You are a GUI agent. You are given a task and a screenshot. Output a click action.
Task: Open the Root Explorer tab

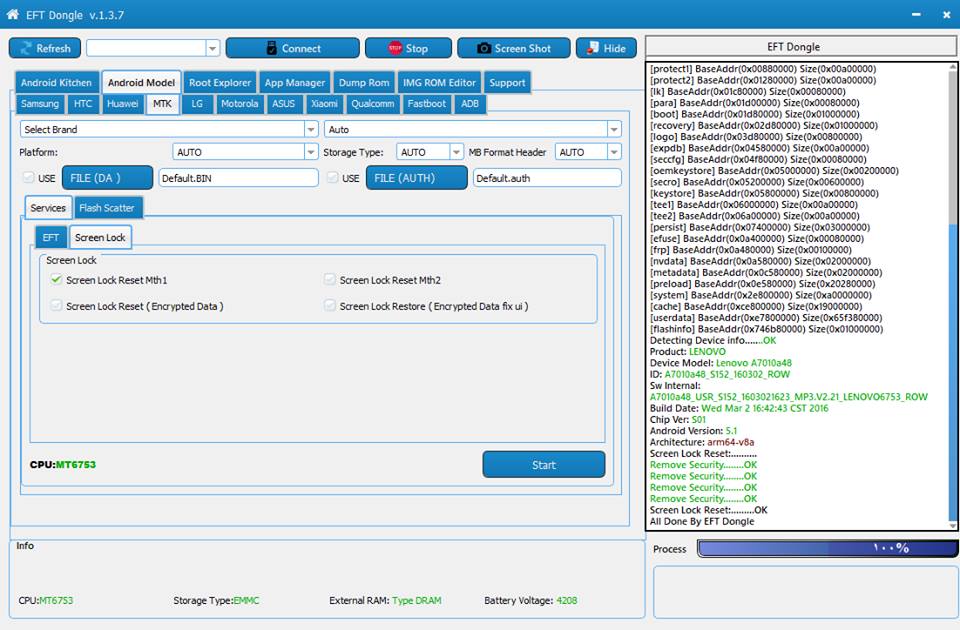click(x=220, y=83)
